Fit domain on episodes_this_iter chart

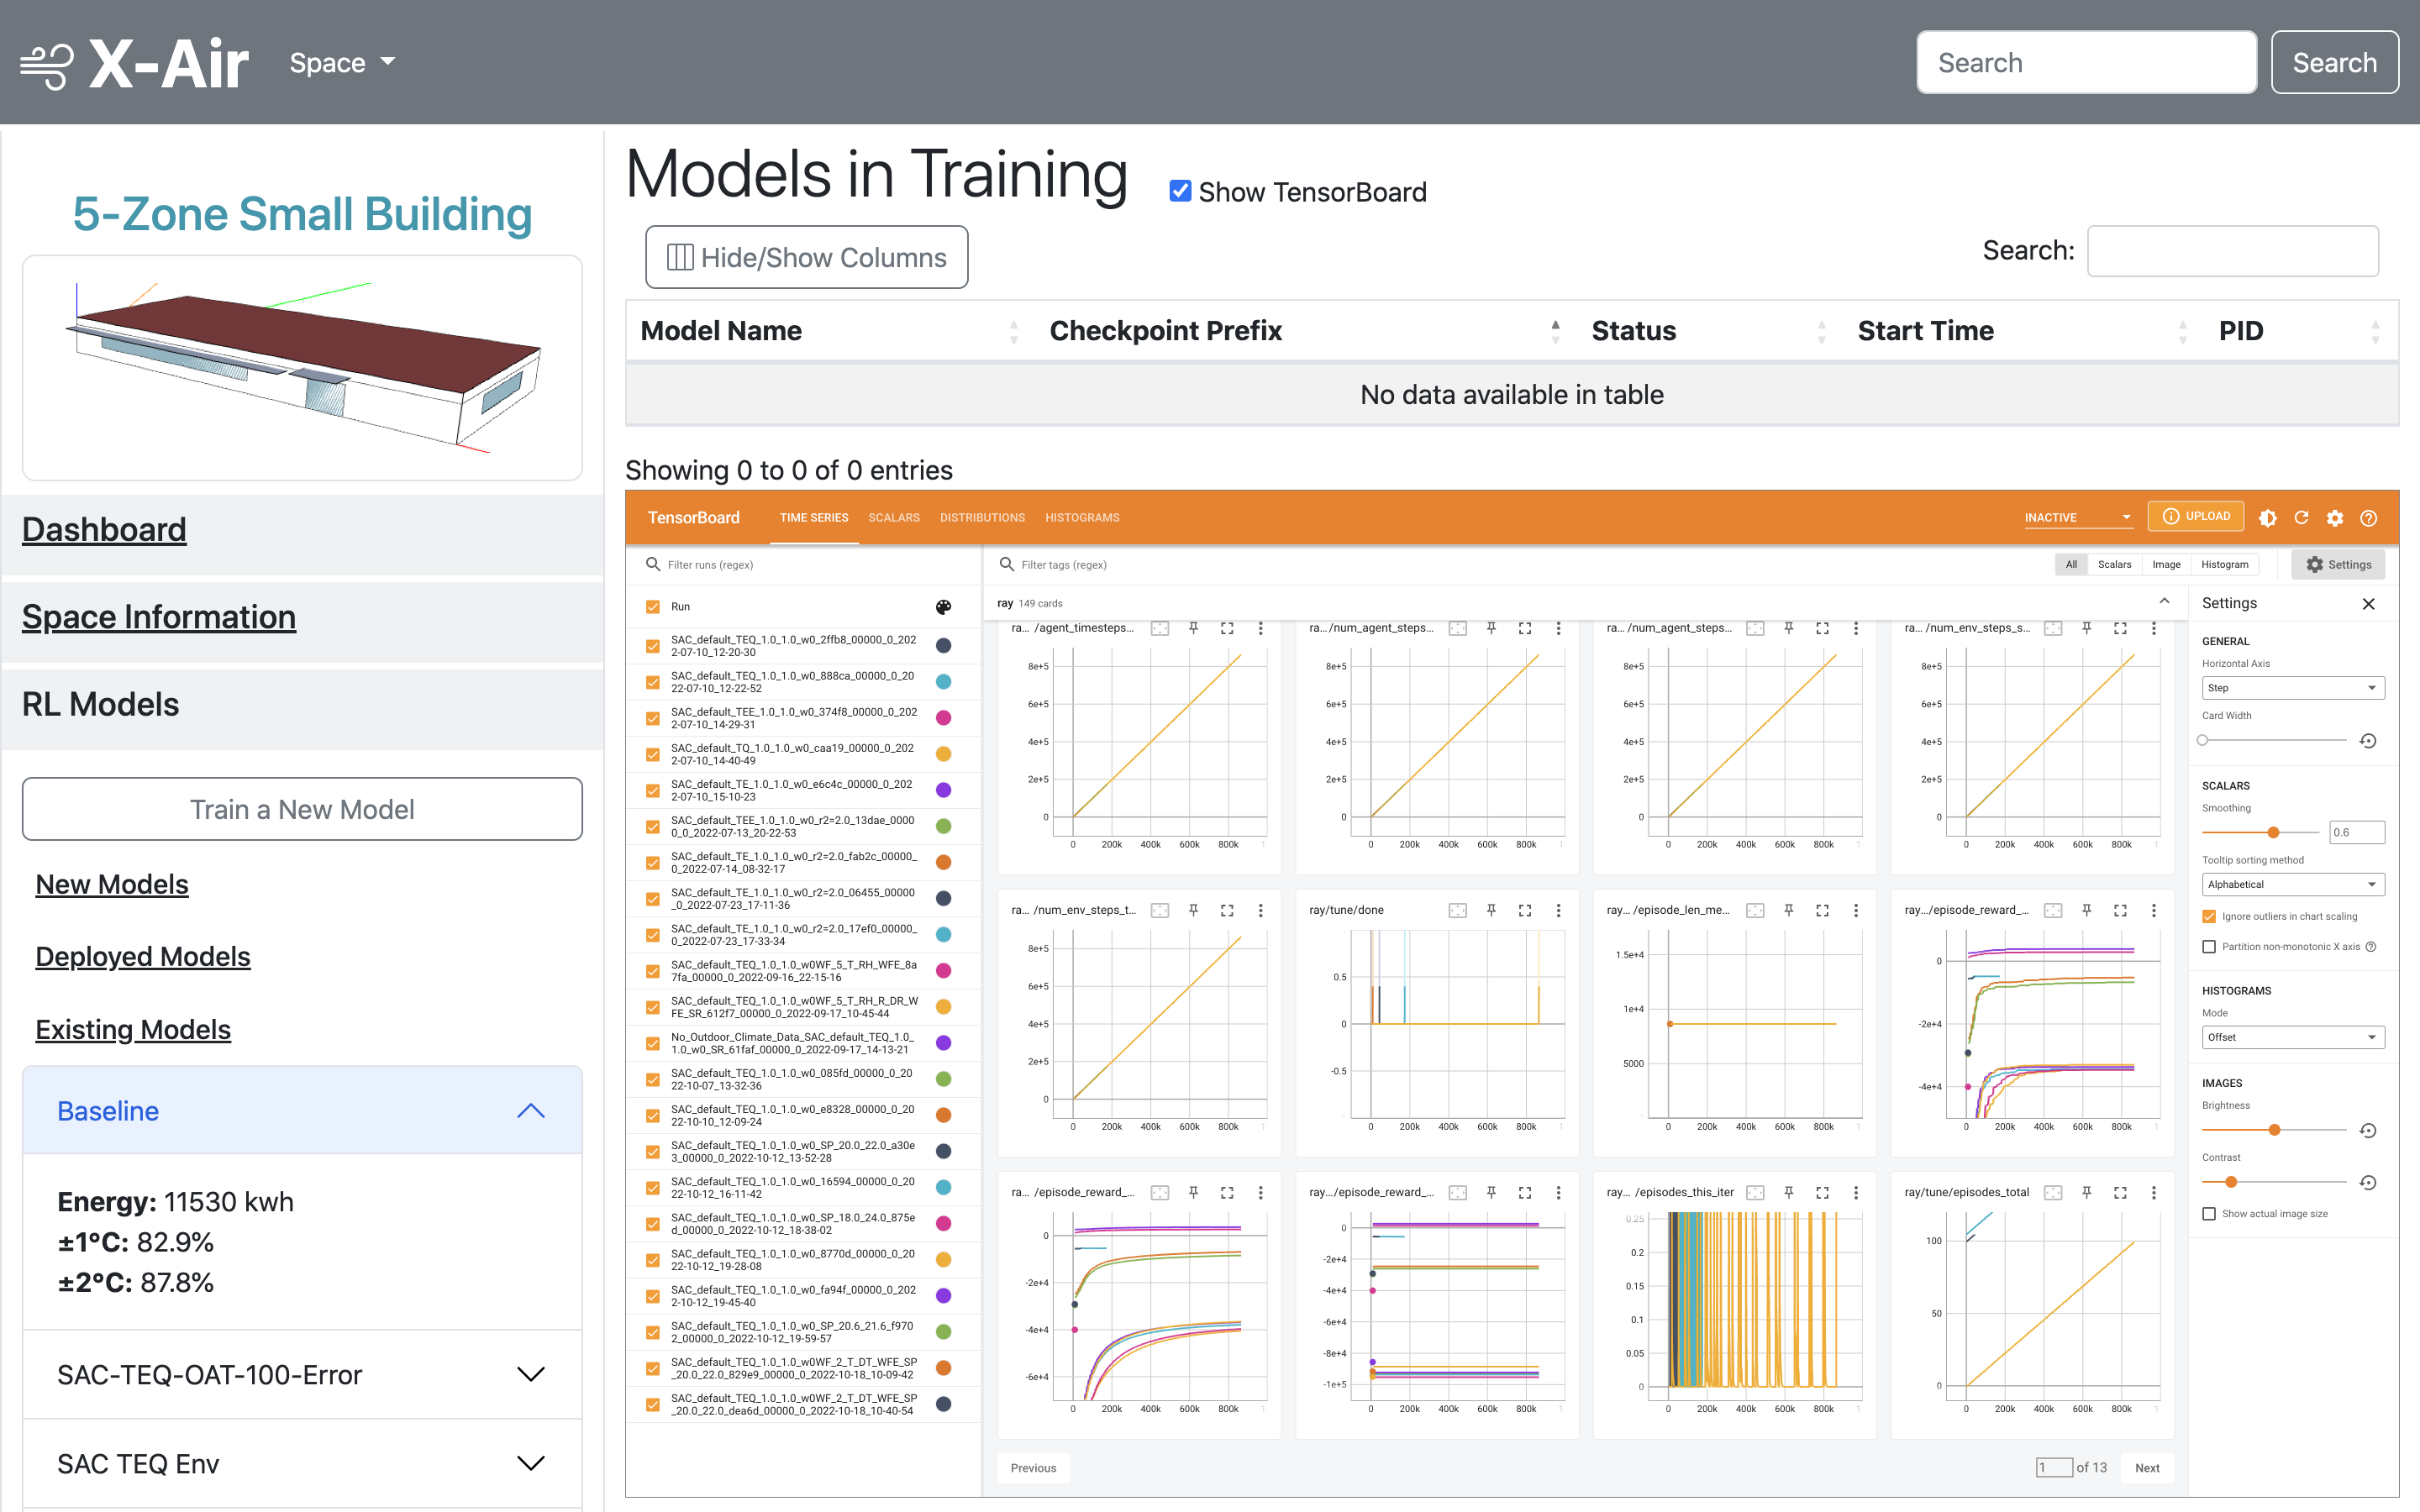tap(1755, 1192)
